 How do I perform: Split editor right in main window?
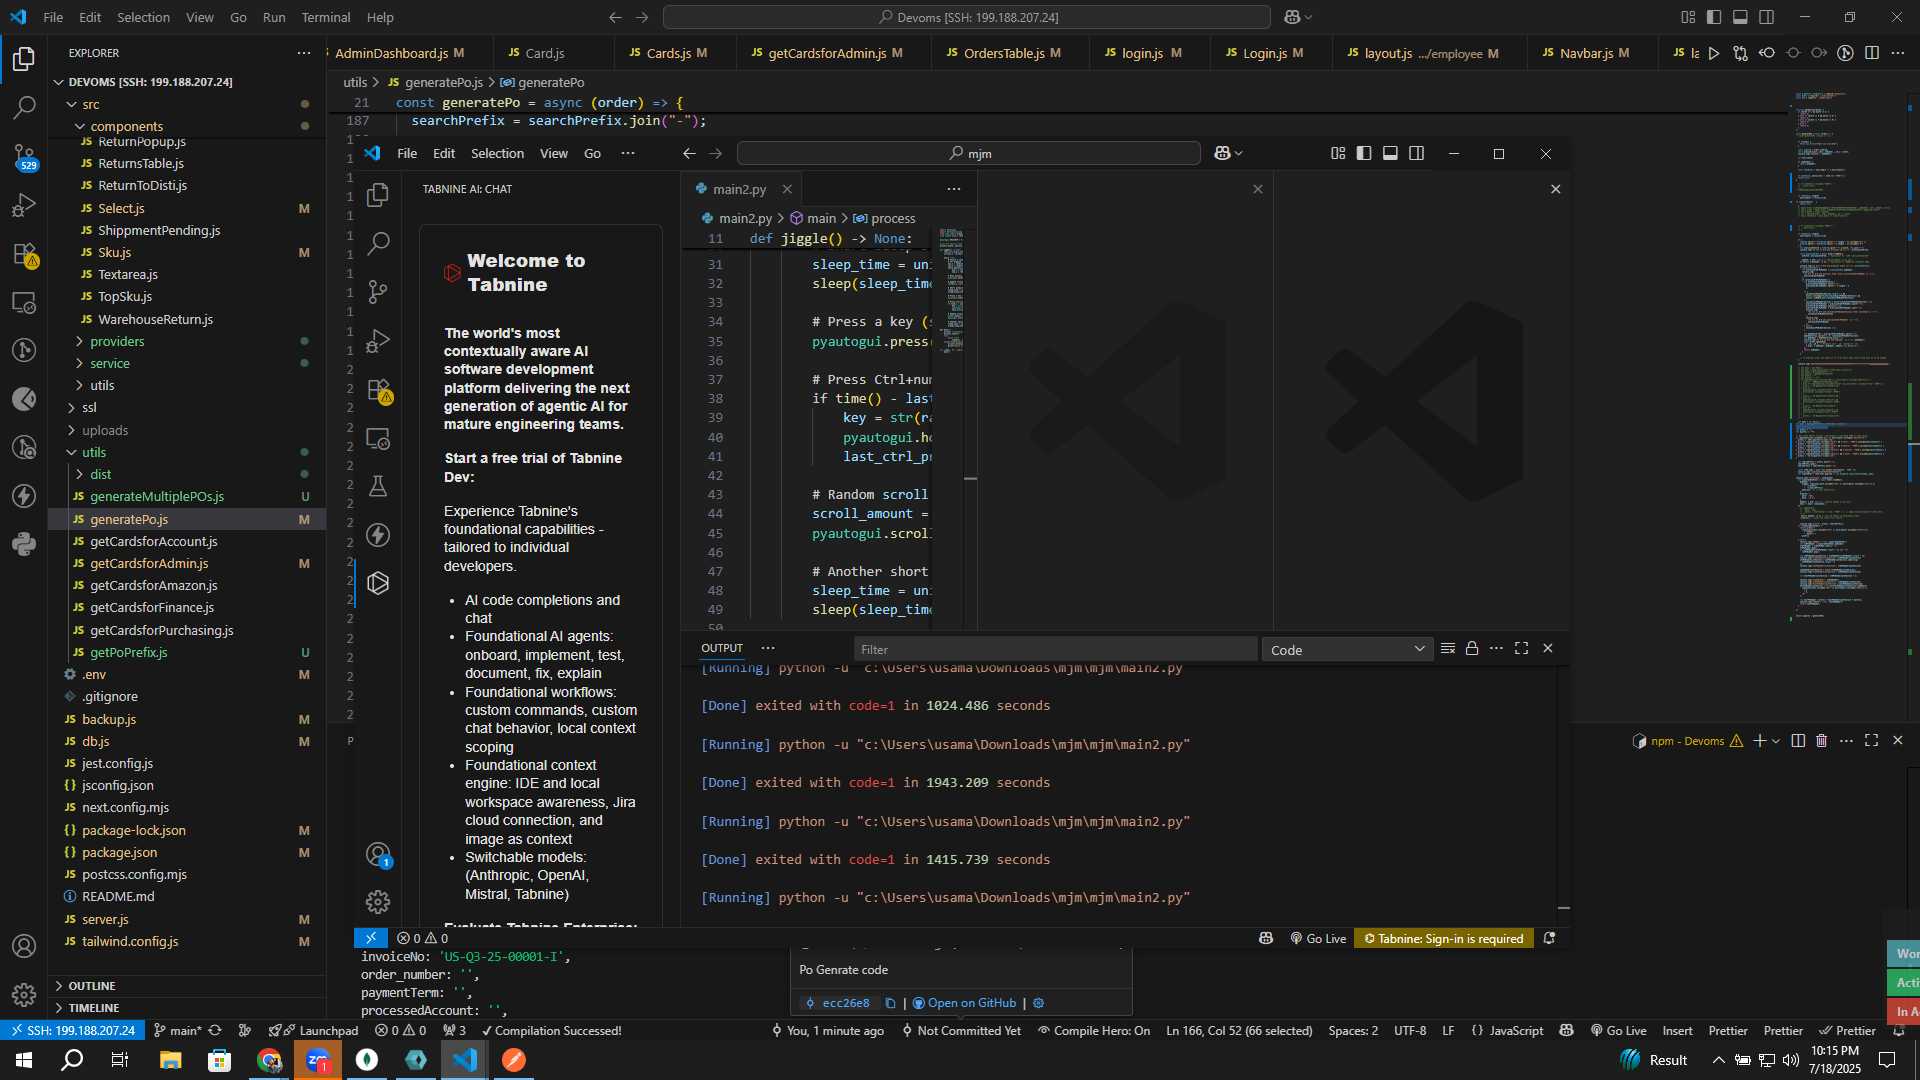[1872, 53]
